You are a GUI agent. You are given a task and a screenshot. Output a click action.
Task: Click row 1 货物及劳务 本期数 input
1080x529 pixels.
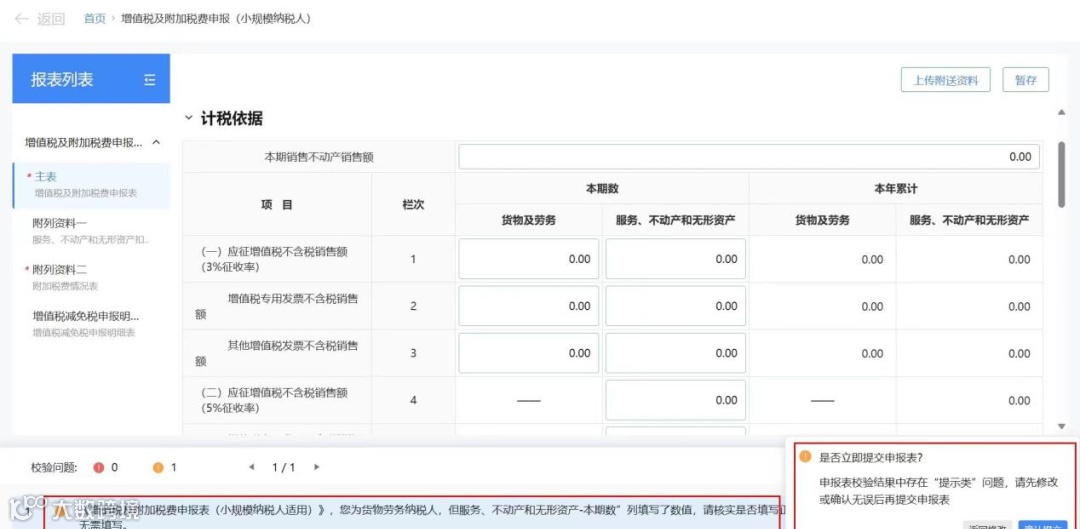pyautogui.click(x=528, y=259)
